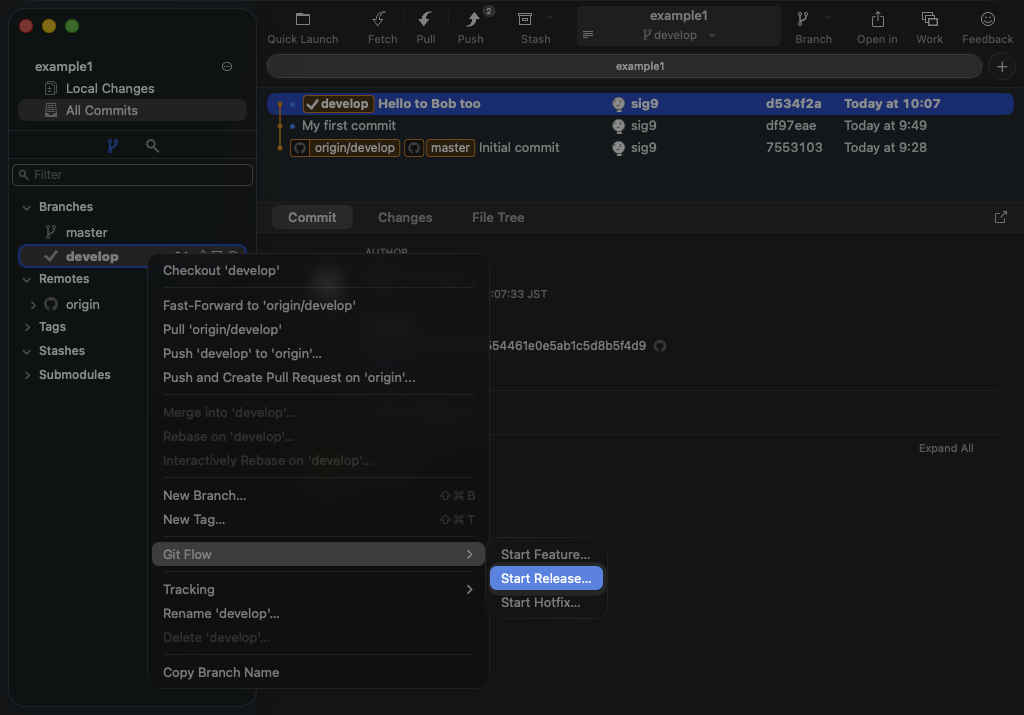Select Local Changes in sidebar

[110, 88]
